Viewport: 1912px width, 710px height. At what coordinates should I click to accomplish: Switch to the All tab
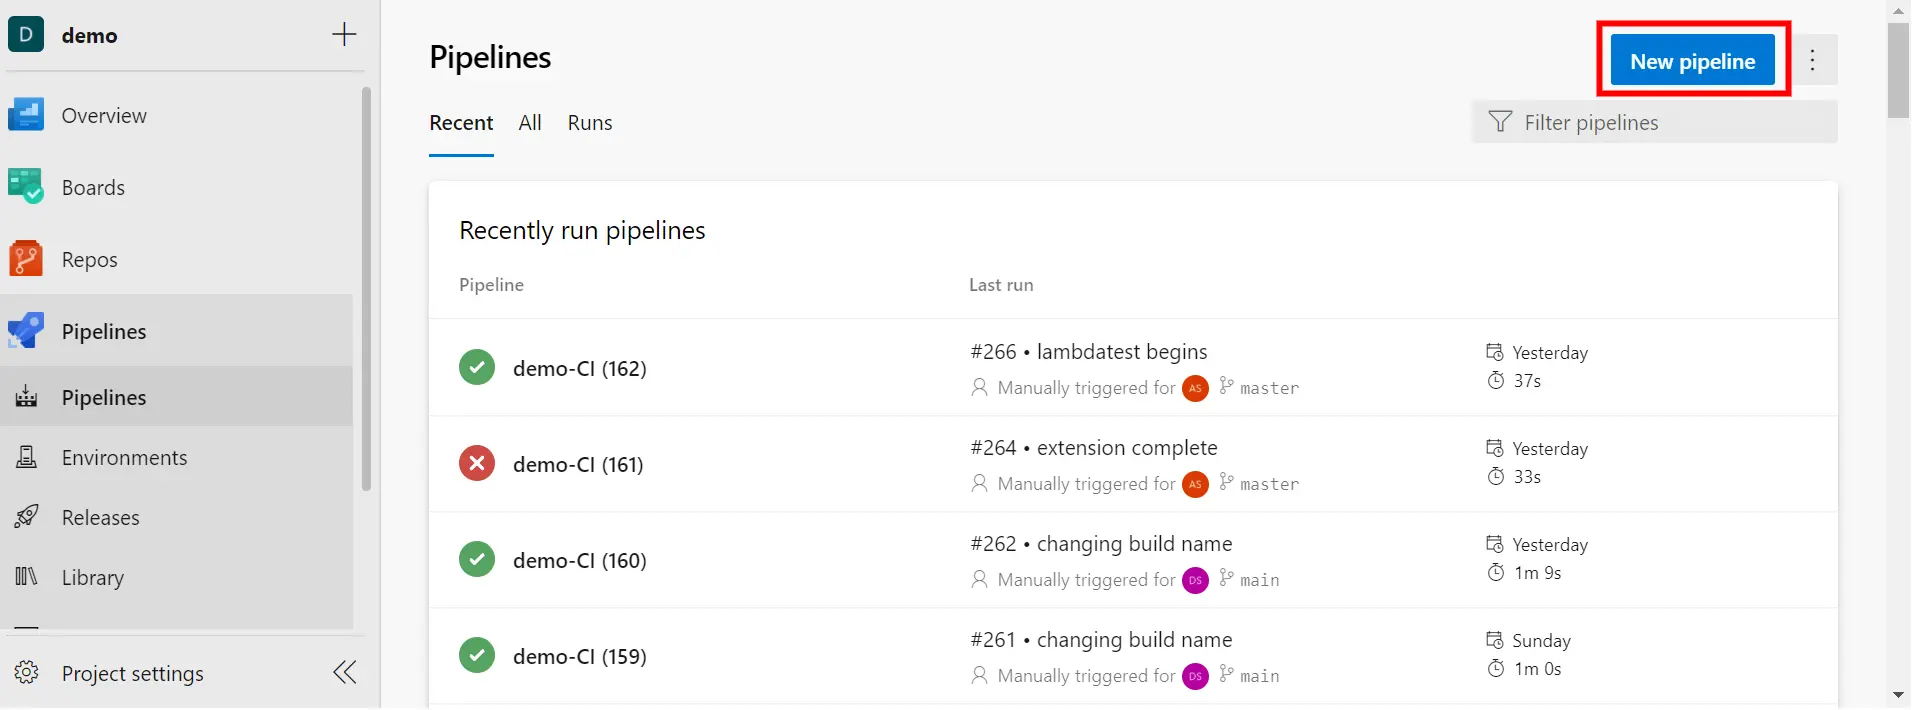point(530,122)
